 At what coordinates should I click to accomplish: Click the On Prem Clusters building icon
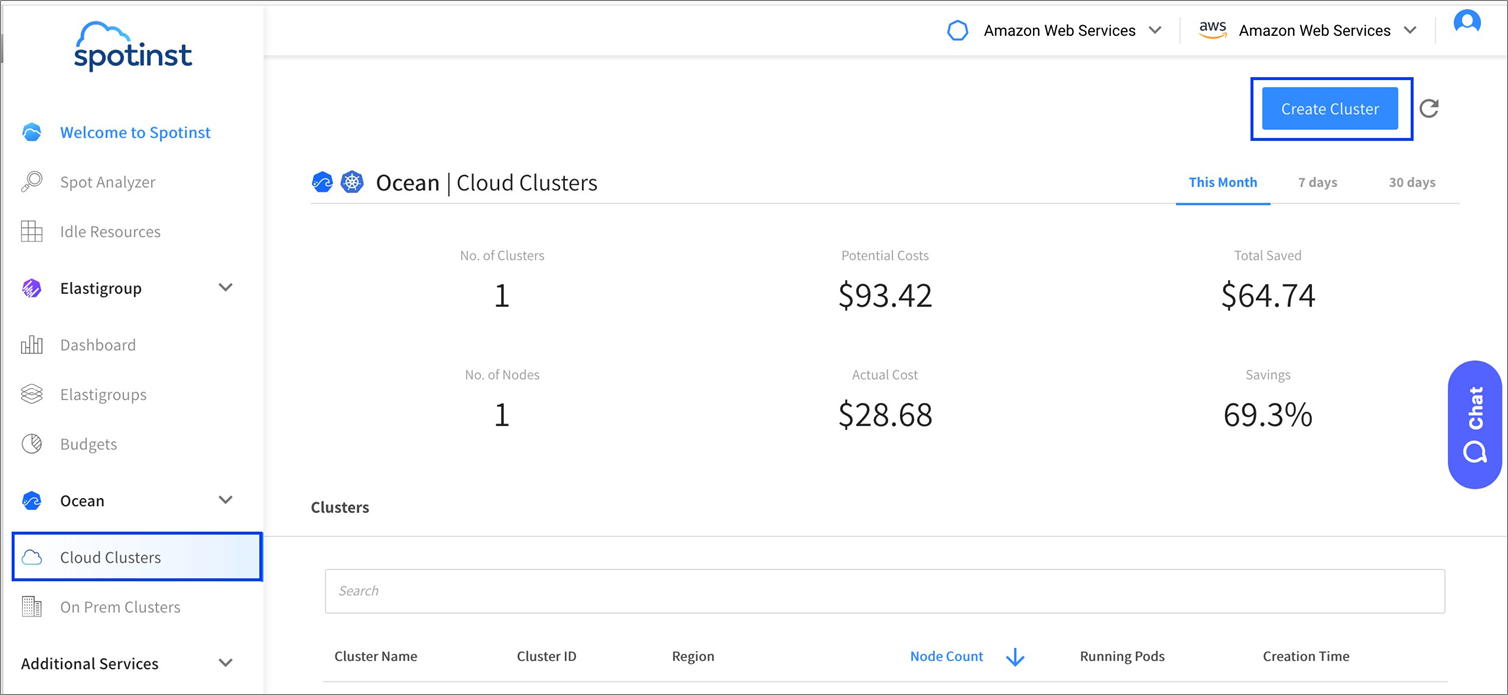pos(32,607)
